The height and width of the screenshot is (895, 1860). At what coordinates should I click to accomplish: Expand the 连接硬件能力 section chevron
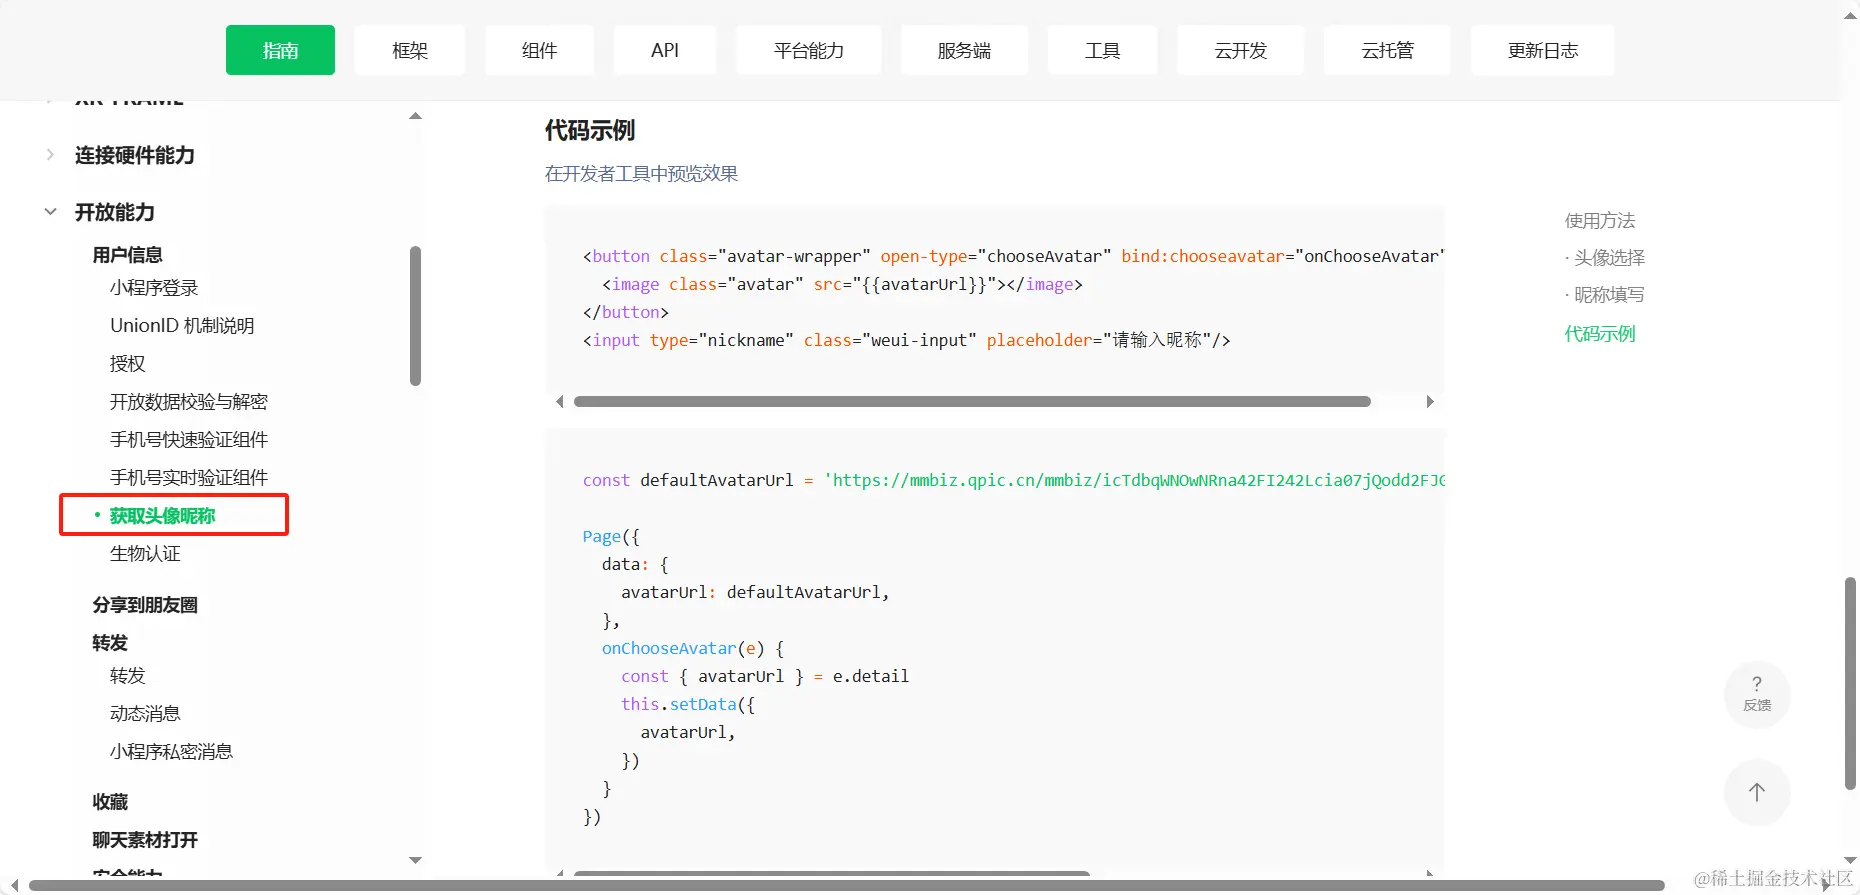[50, 154]
